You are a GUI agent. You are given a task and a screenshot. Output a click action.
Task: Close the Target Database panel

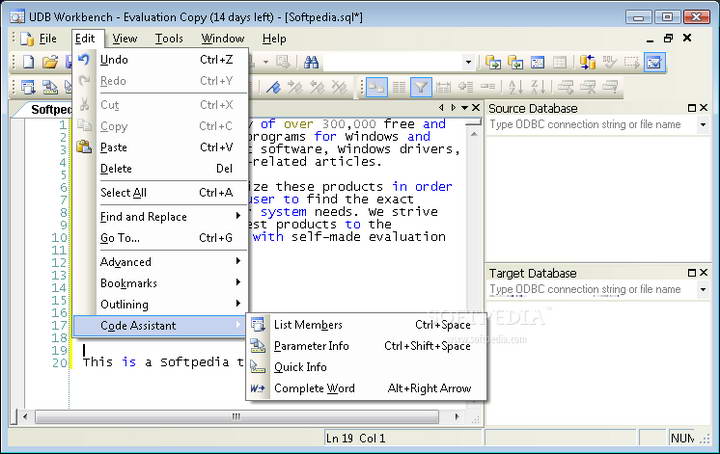(704, 273)
